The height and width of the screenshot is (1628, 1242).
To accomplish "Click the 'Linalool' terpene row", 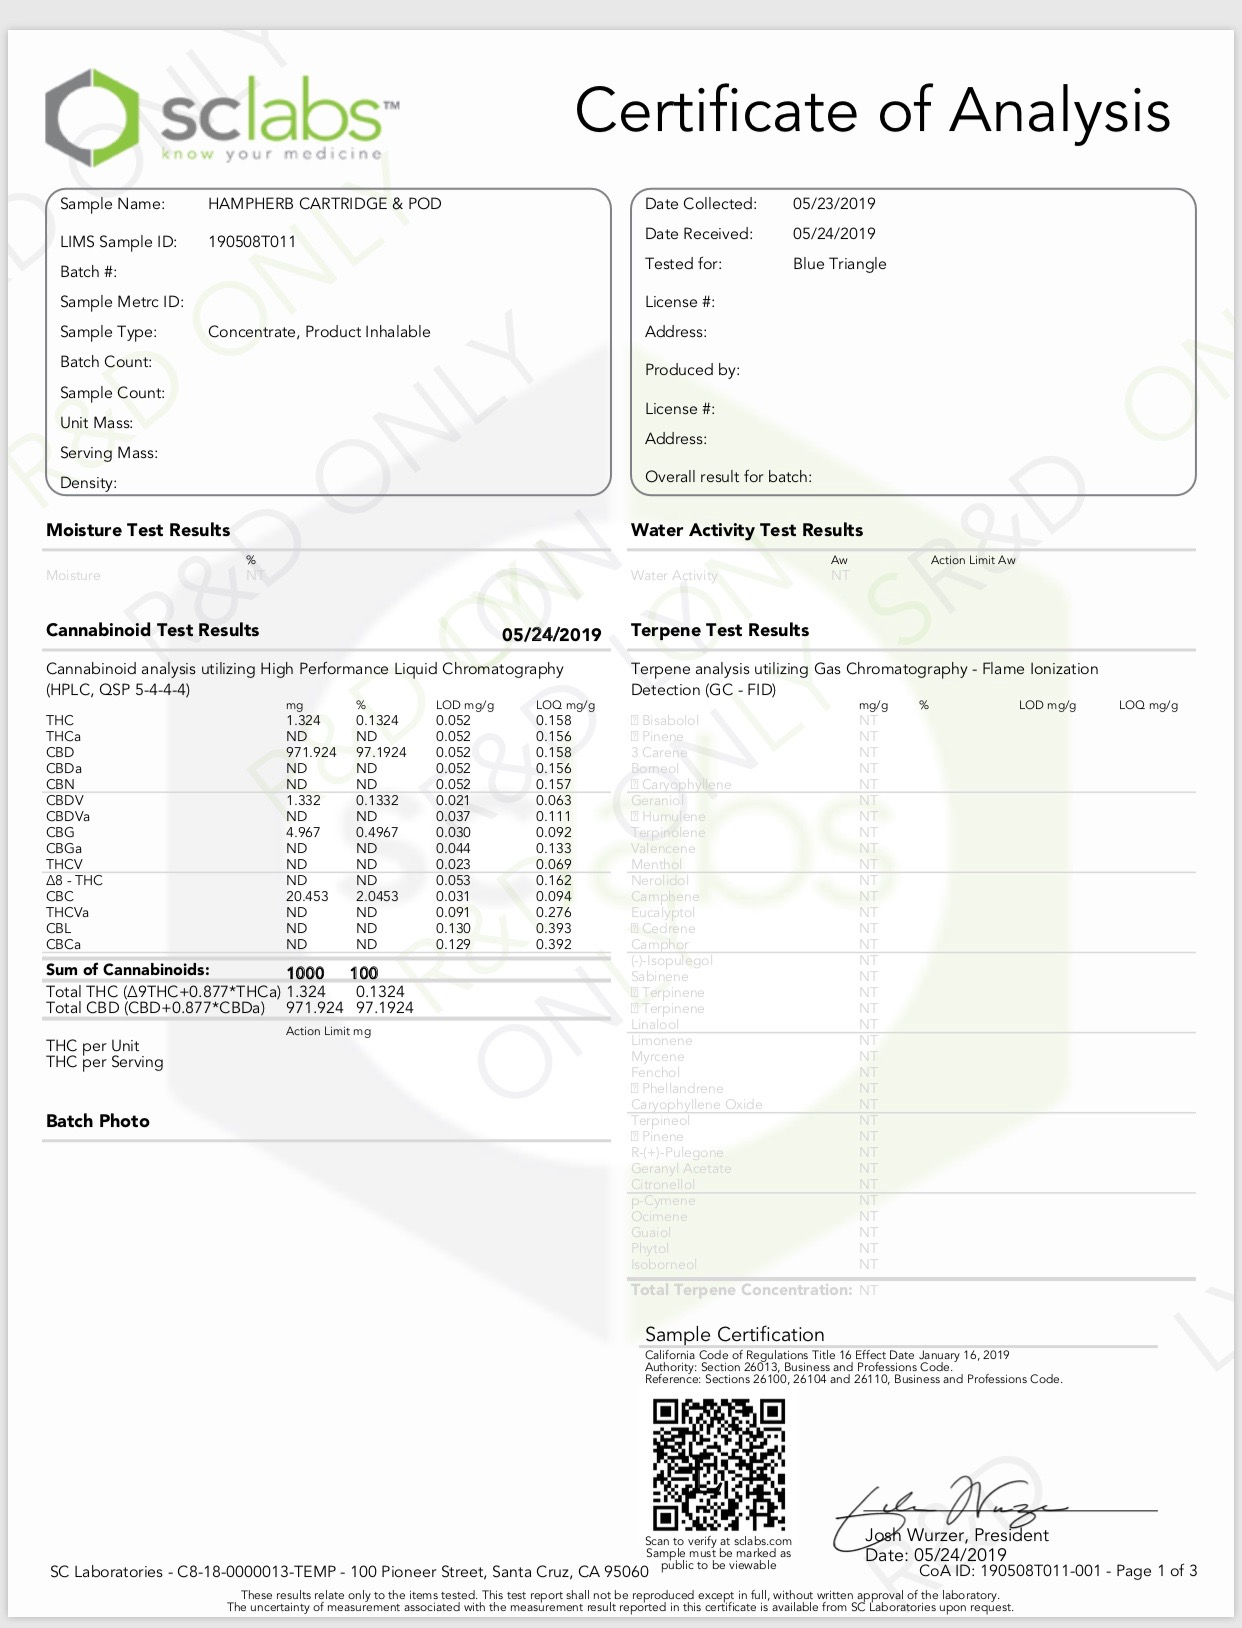I will tap(655, 1024).
